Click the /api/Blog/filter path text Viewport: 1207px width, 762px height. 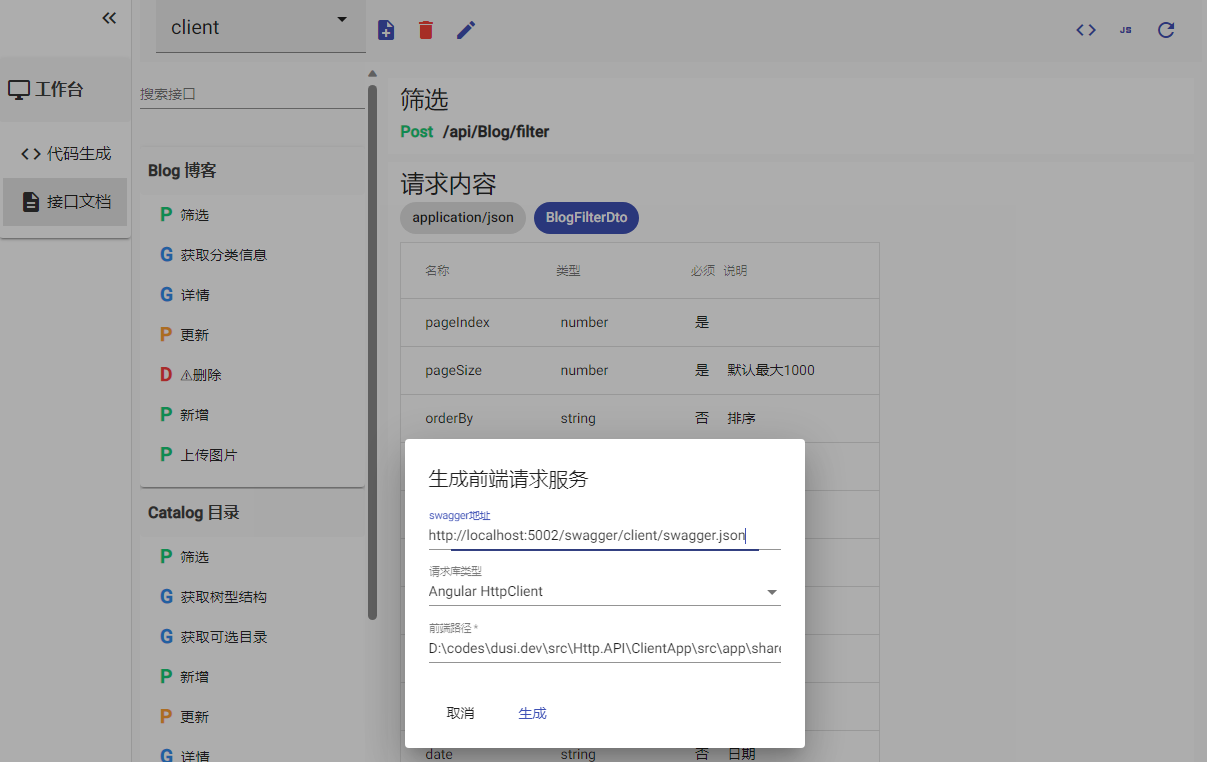pyautogui.click(x=496, y=132)
